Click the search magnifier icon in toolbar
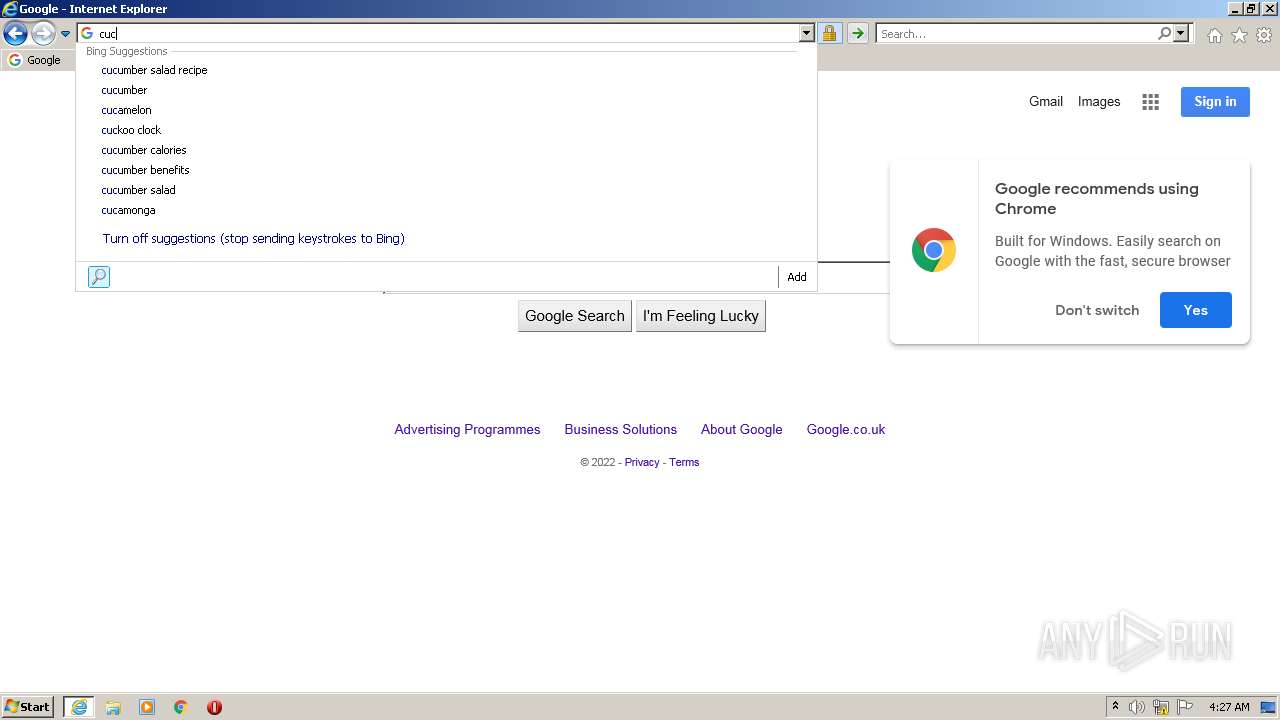The image size is (1280, 720). (x=1164, y=34)
